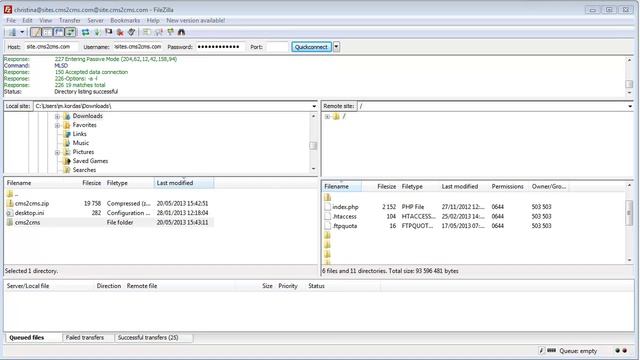Image resolution: width=640 pixels, height=360 pixels.
Task: Switch to Failed transfers tab
Action: (x=85, y=338)
